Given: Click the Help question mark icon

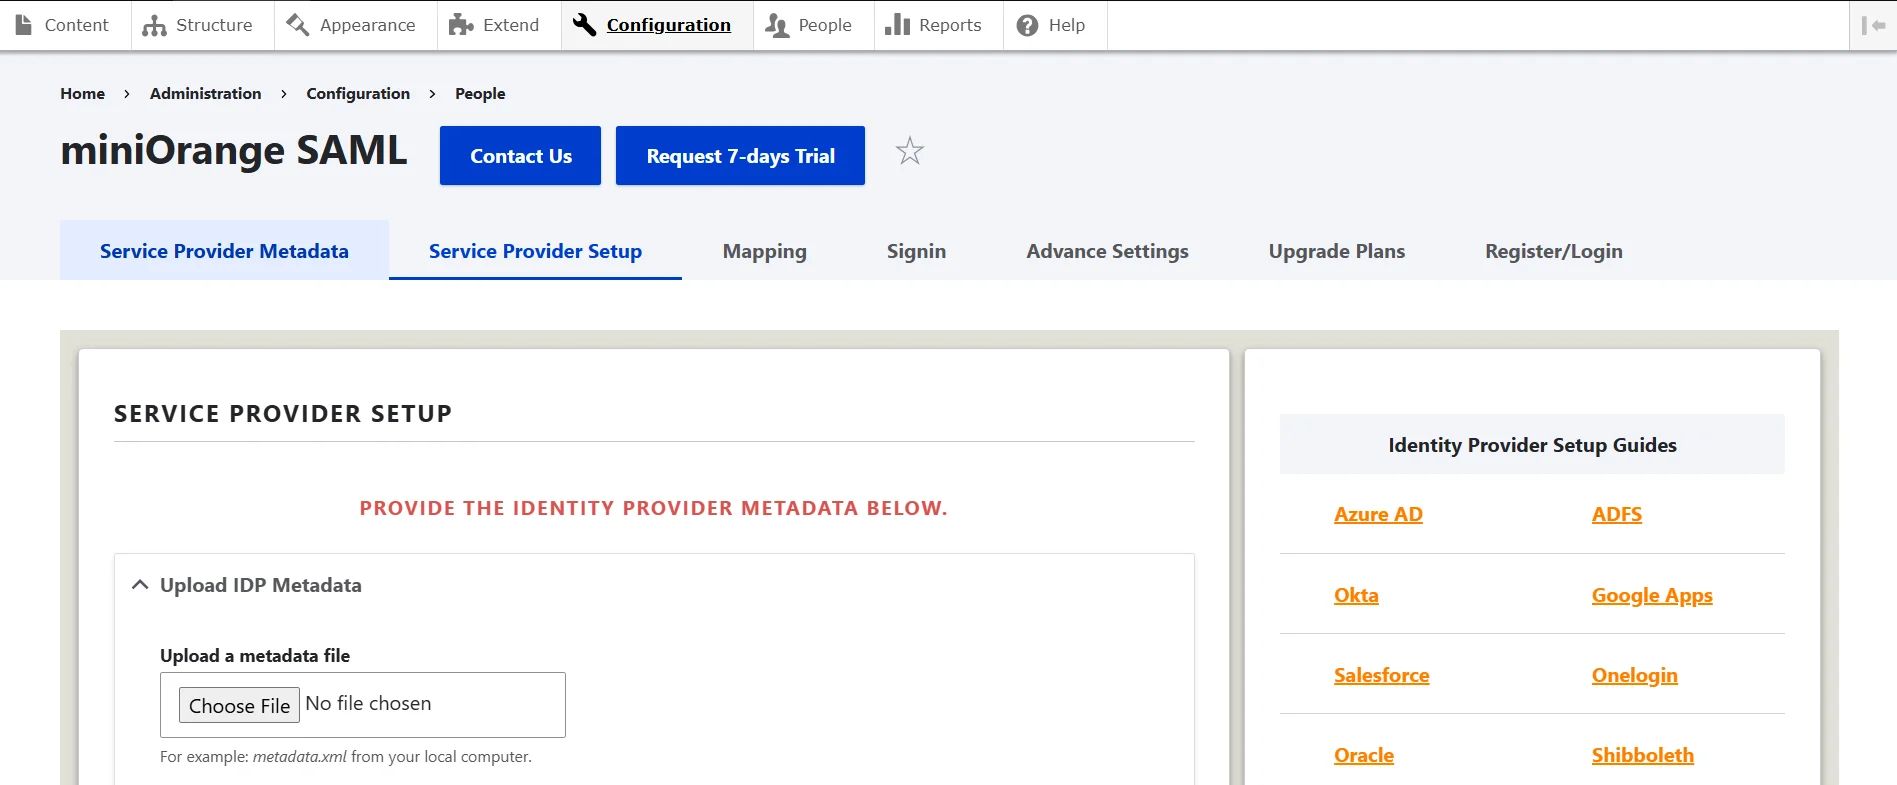Looking at the screenshot, I should pyautogui.click(x=1027, y=25).
